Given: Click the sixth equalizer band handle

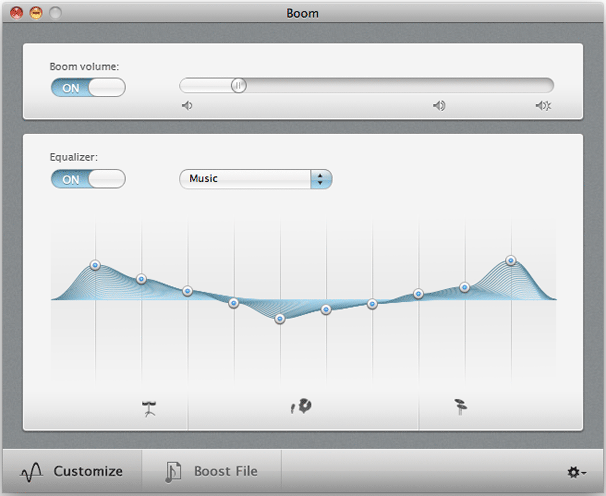Looking at the screenshot, I should coord(326,309).
